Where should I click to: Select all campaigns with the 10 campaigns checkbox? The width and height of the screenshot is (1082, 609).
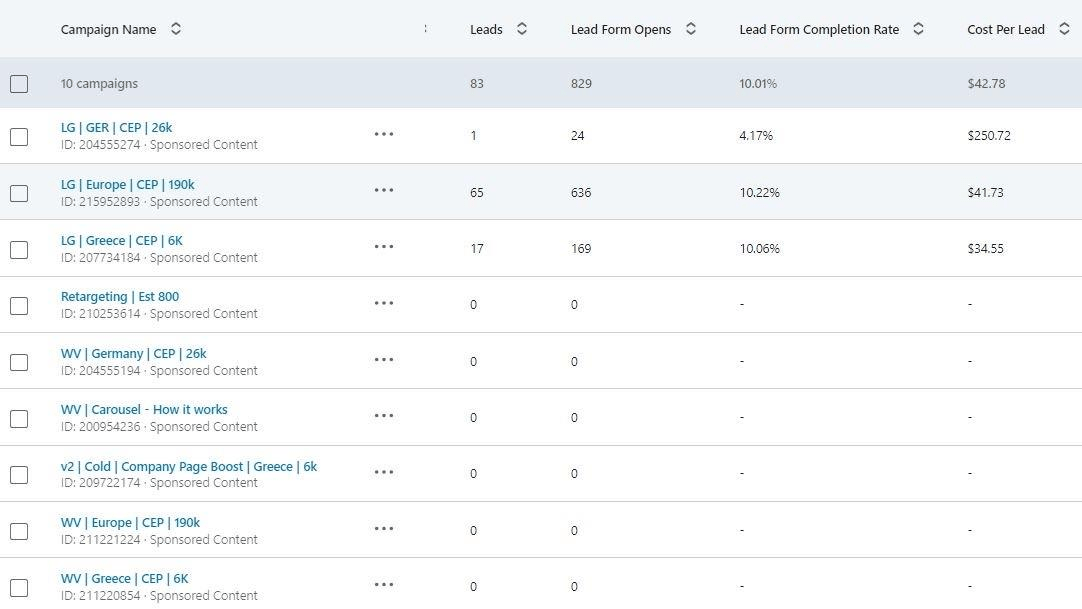pos(19,84)
